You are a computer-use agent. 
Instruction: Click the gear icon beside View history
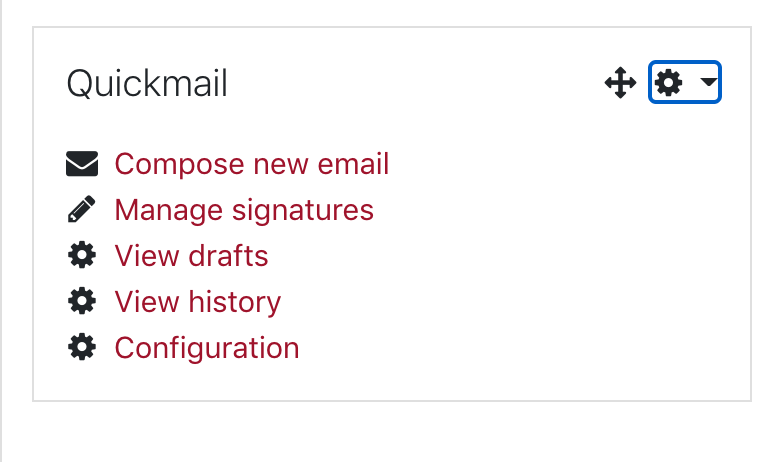click(x=82, y=301)
